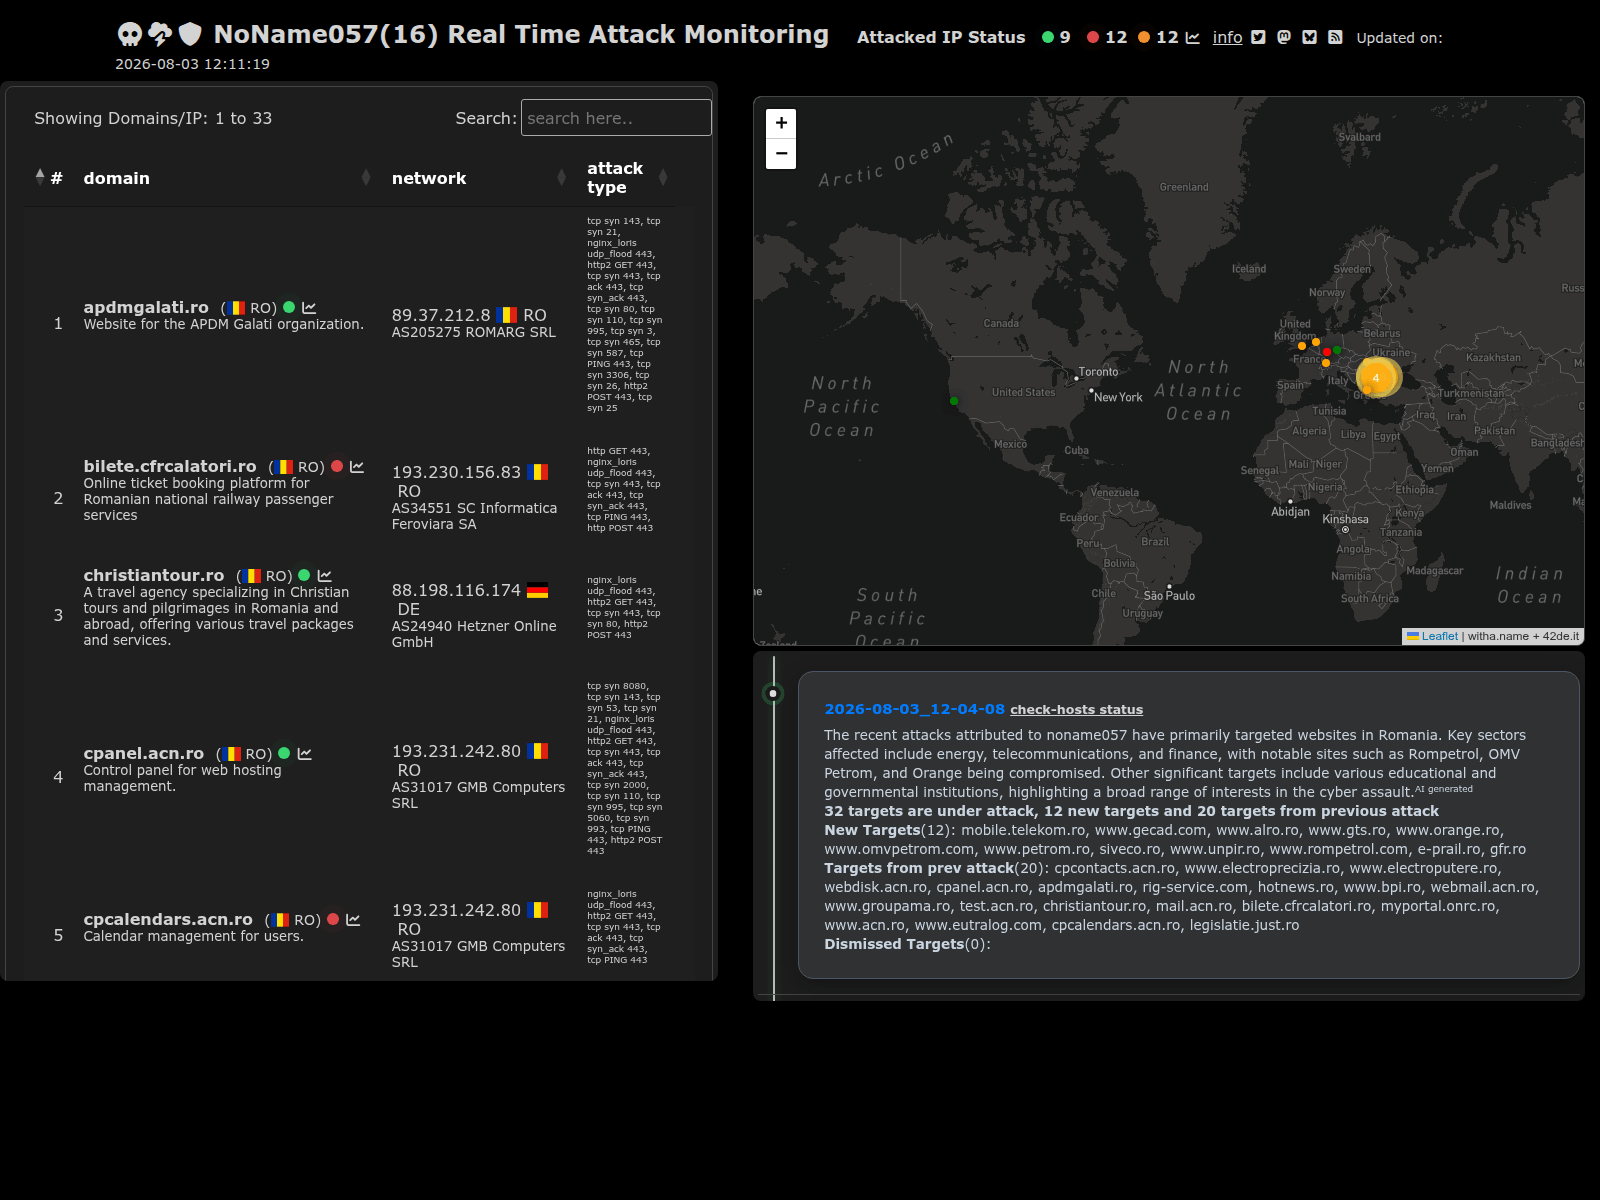Open the christiantour.ro domain entry
Viewport: 1600px width, 1200px height.
154,575
